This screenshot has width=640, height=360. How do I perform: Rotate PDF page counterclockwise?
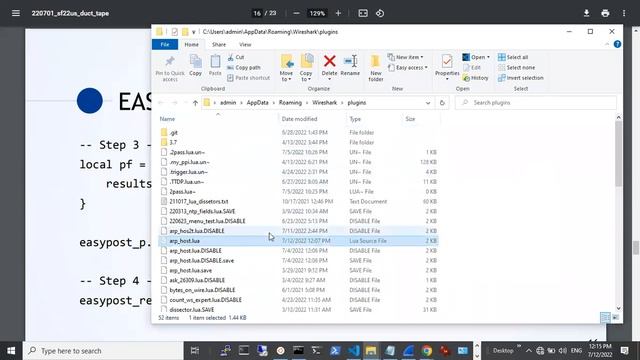click(x=380, y=13)
